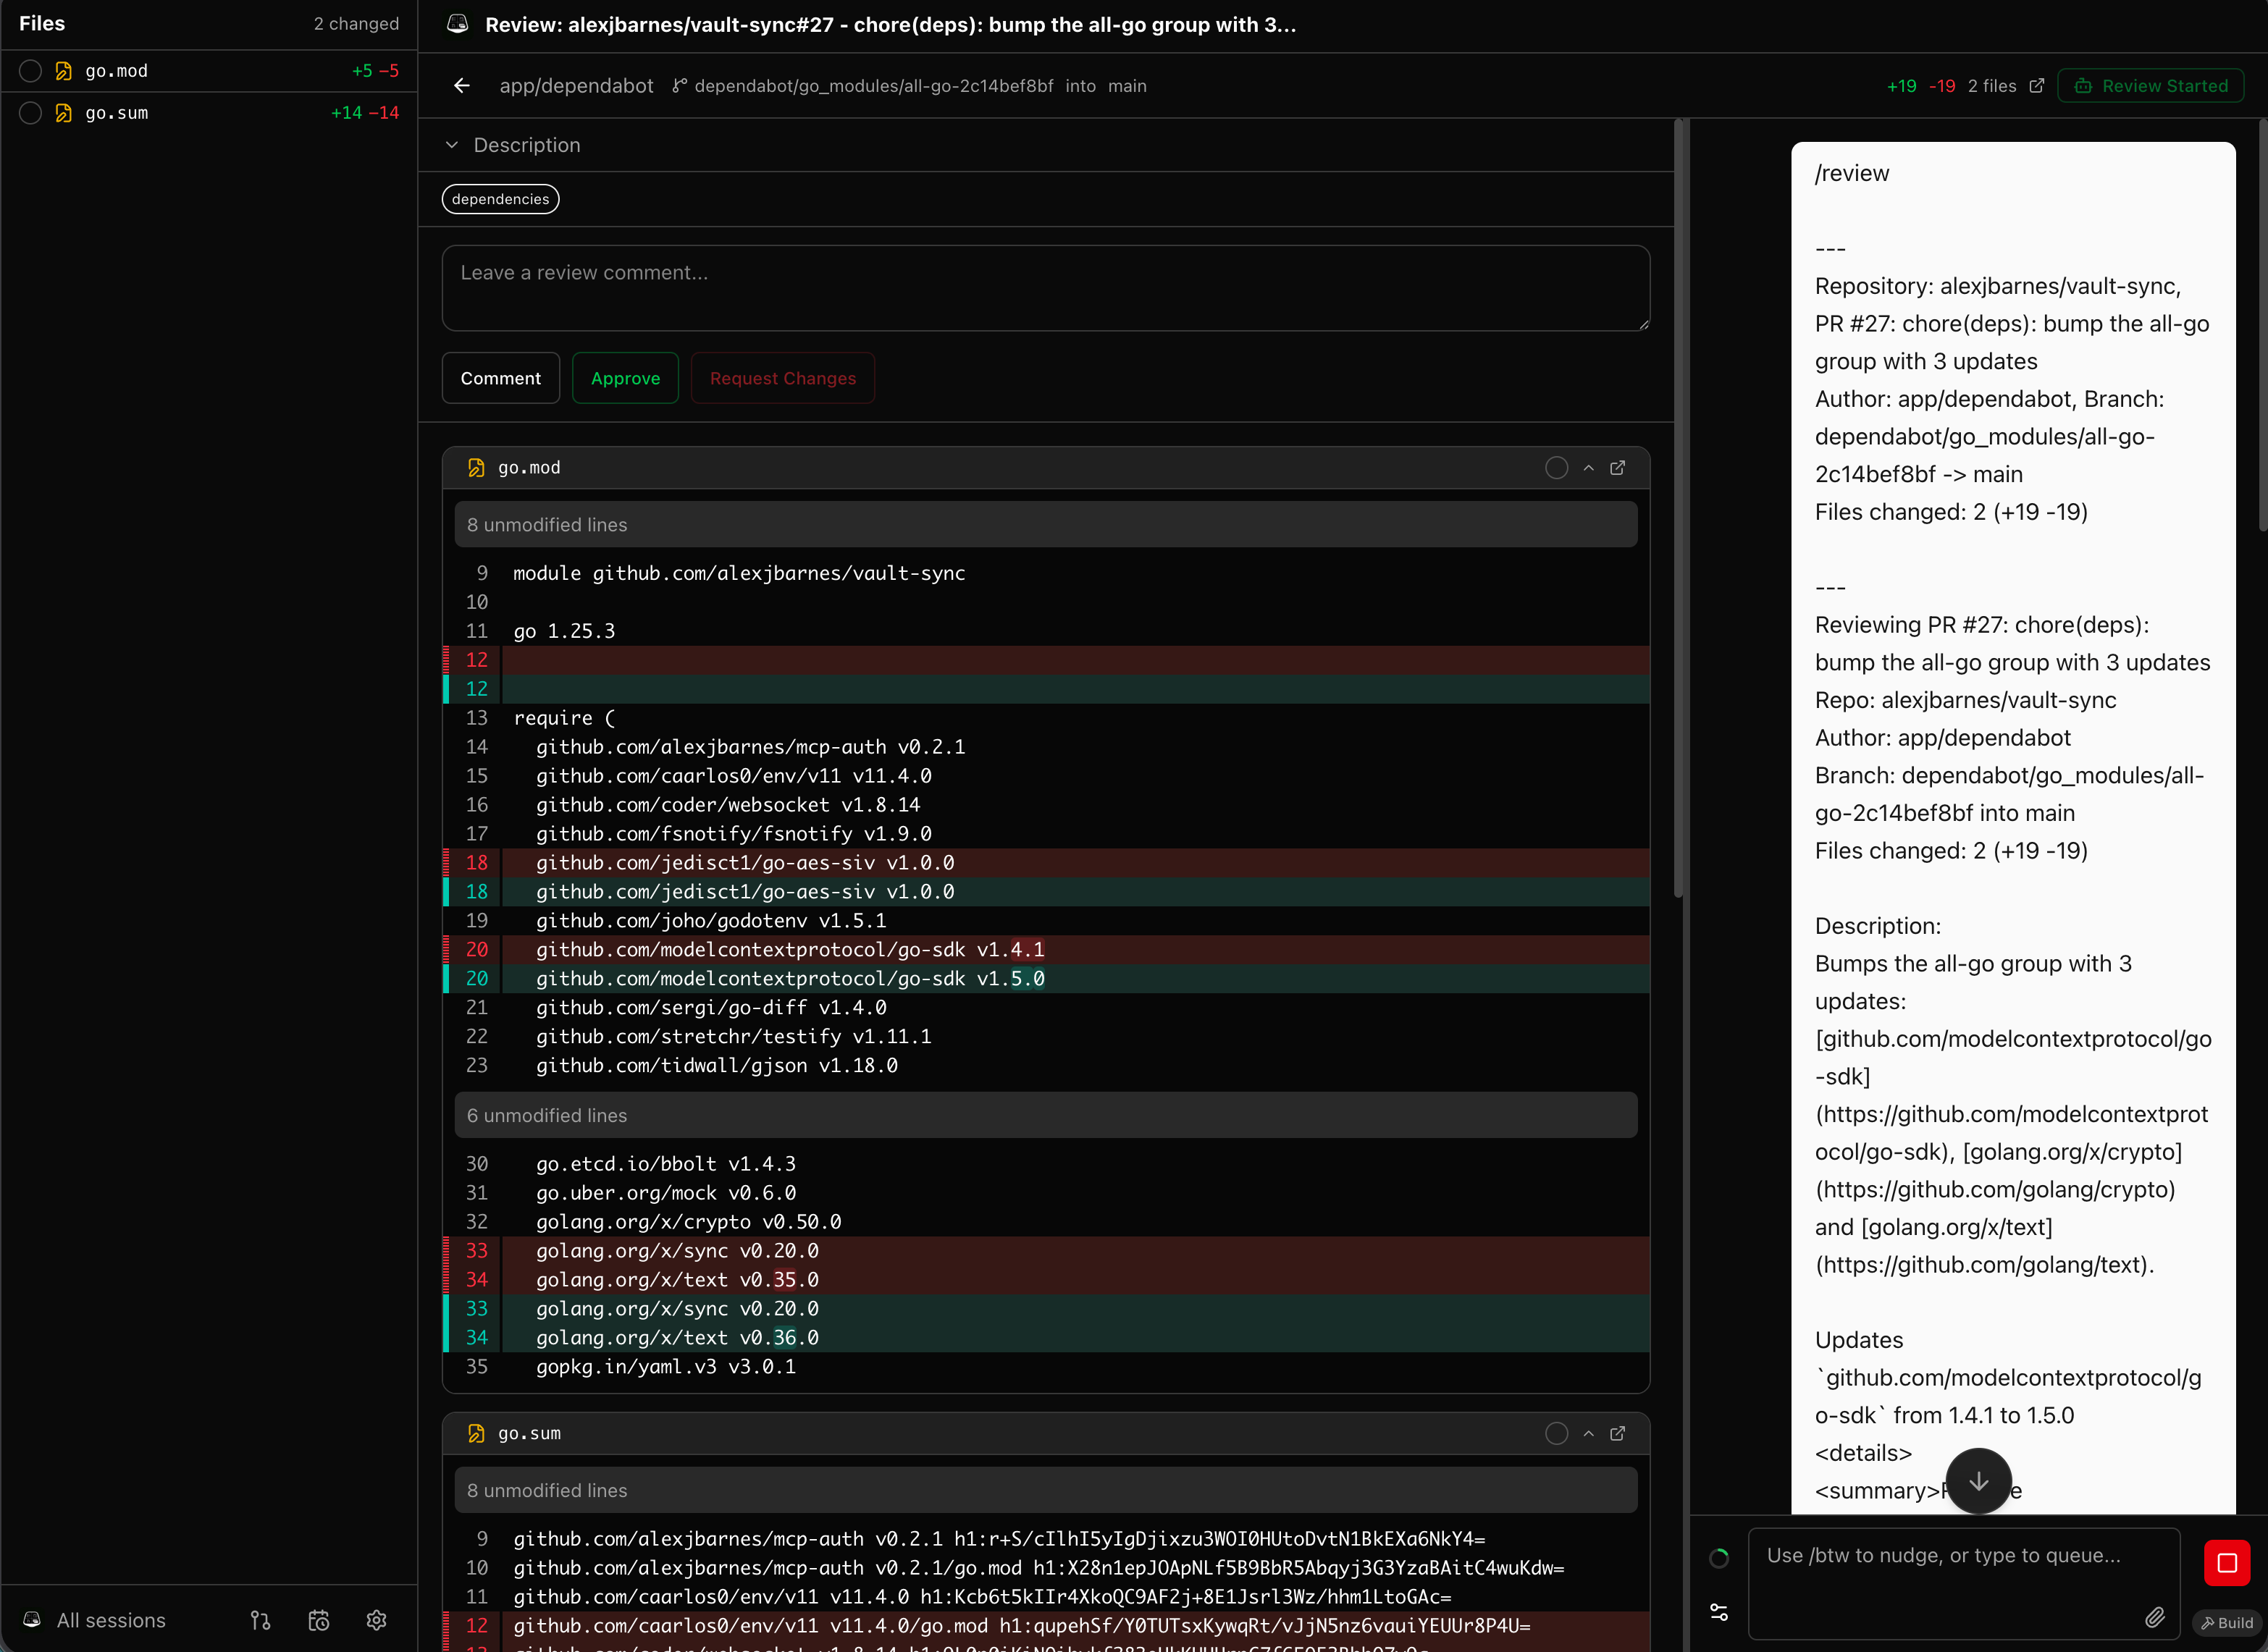Expand the 6 unmodified lines in go.mod

(x=1045, y=1115)
